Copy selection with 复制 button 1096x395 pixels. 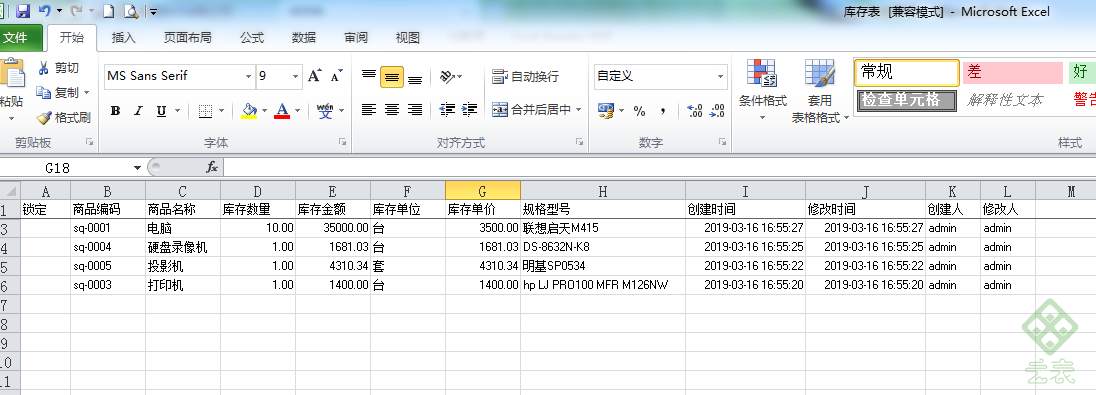57,92
